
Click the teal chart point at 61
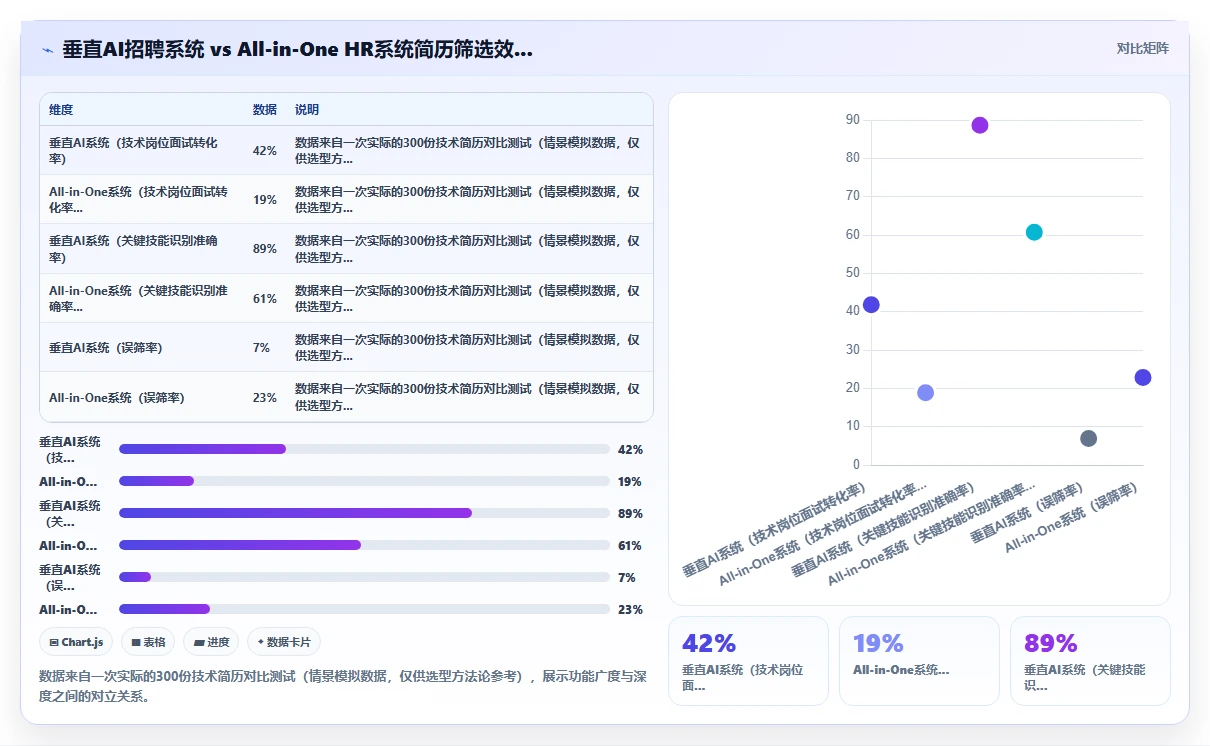tap(1034, 232)
